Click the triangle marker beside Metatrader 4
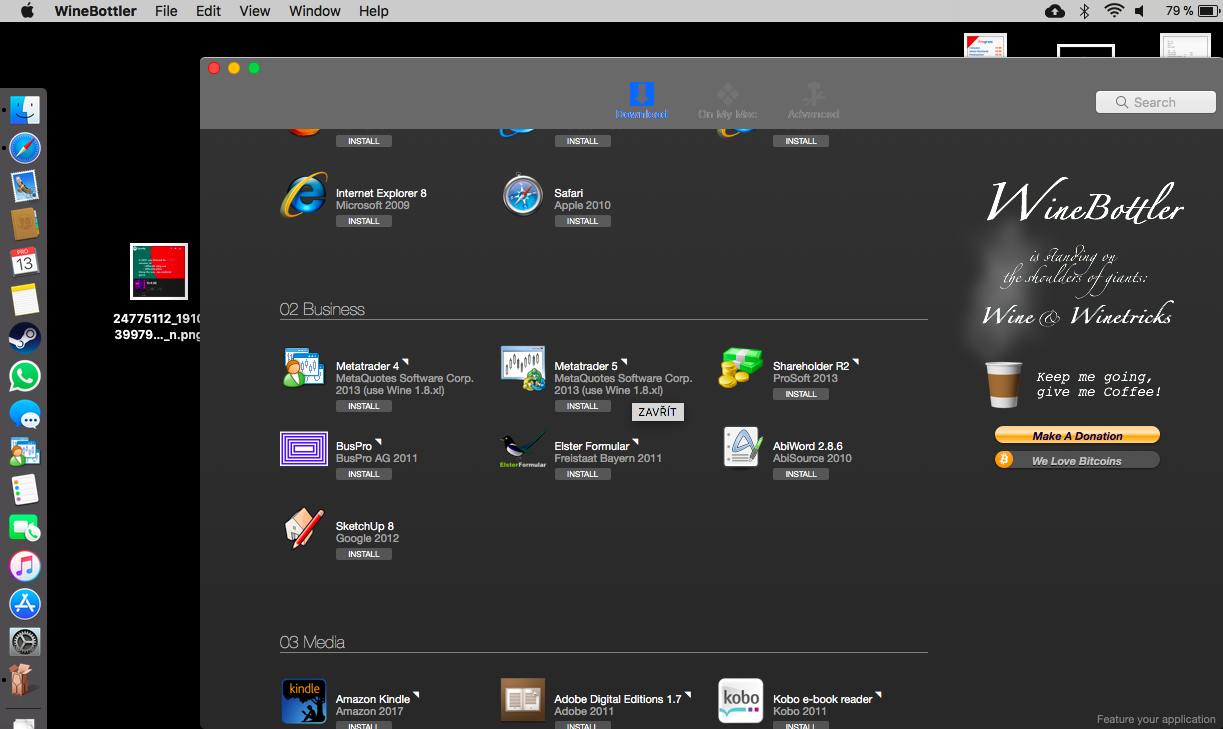This screenshot has width=1223, height=729. click(x=405, y=362)
